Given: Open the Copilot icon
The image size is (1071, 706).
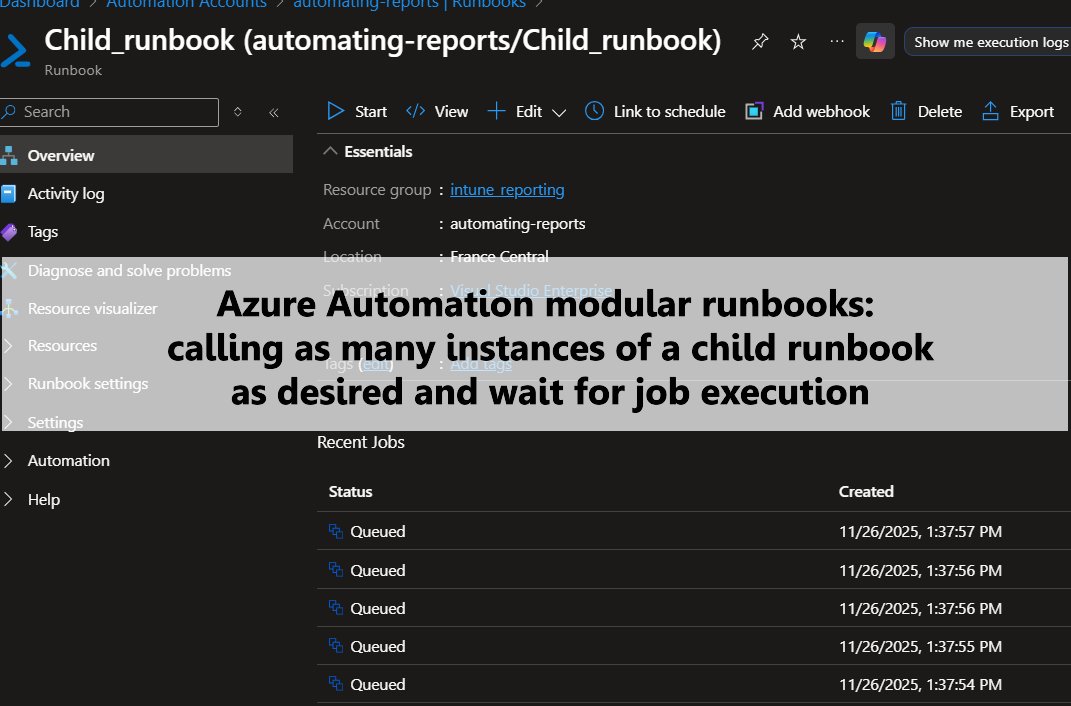Looking at the screenshot, I should pyautogui.click(x=875, y=42).
